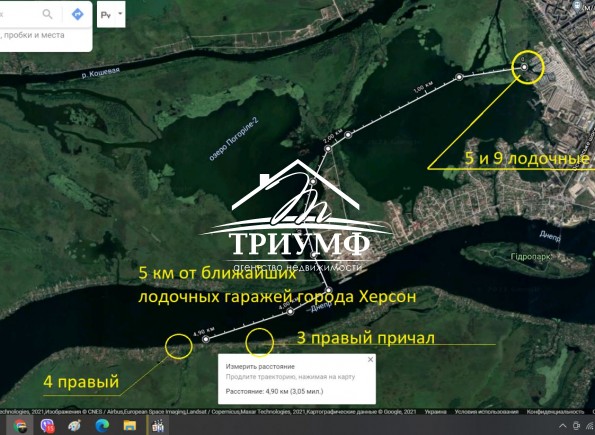Open the 'Конфиденциальность' footer link

555,411
